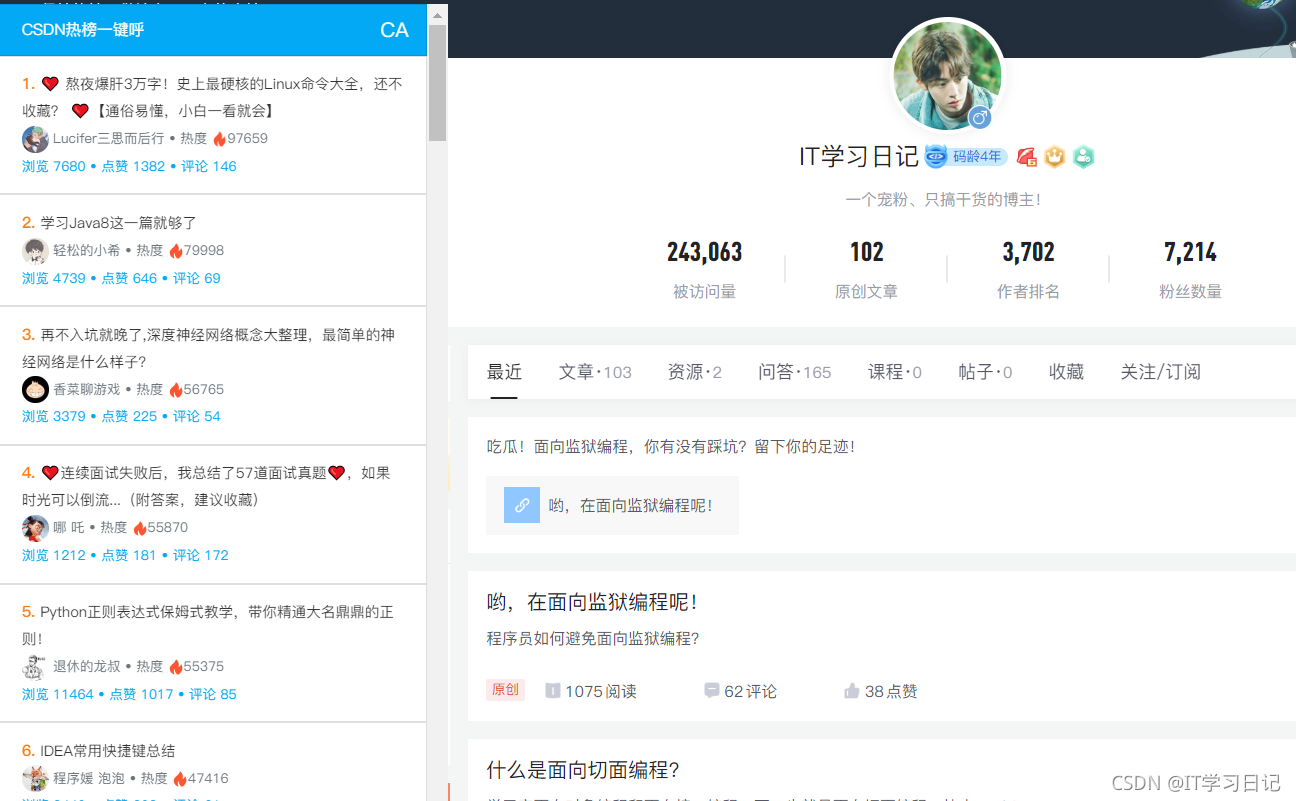Image resolution: width=1296 pixels, height=801 pixels.
Task: Click the orange crown badge icon
Action: click(1055, 156)
